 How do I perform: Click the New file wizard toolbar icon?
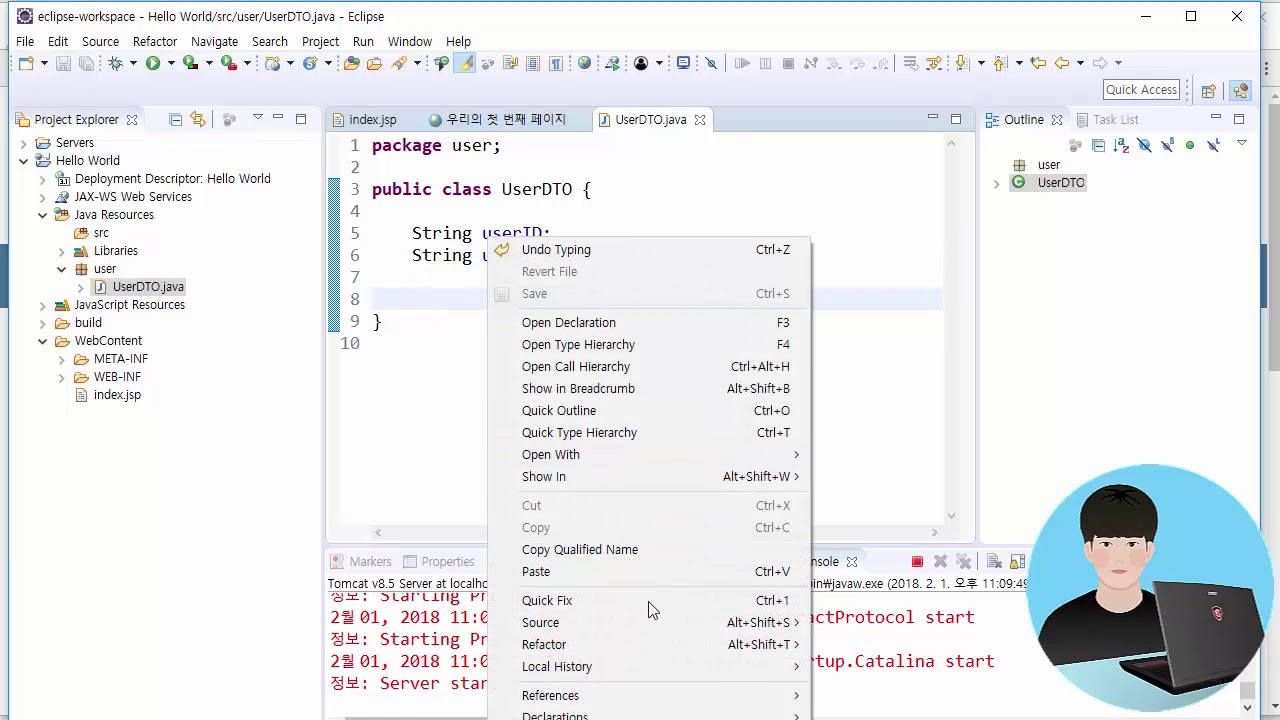[26, 63]
